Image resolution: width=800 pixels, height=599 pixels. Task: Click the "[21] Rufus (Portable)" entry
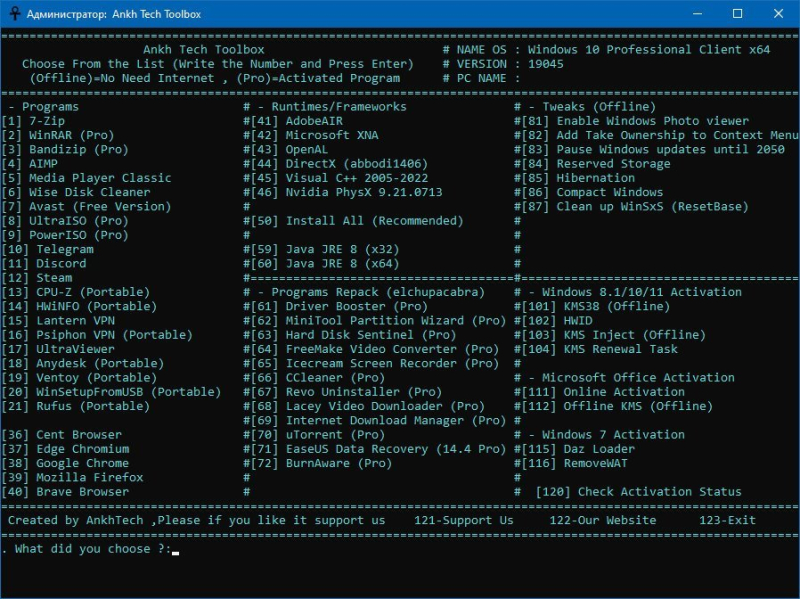(76, 407)
